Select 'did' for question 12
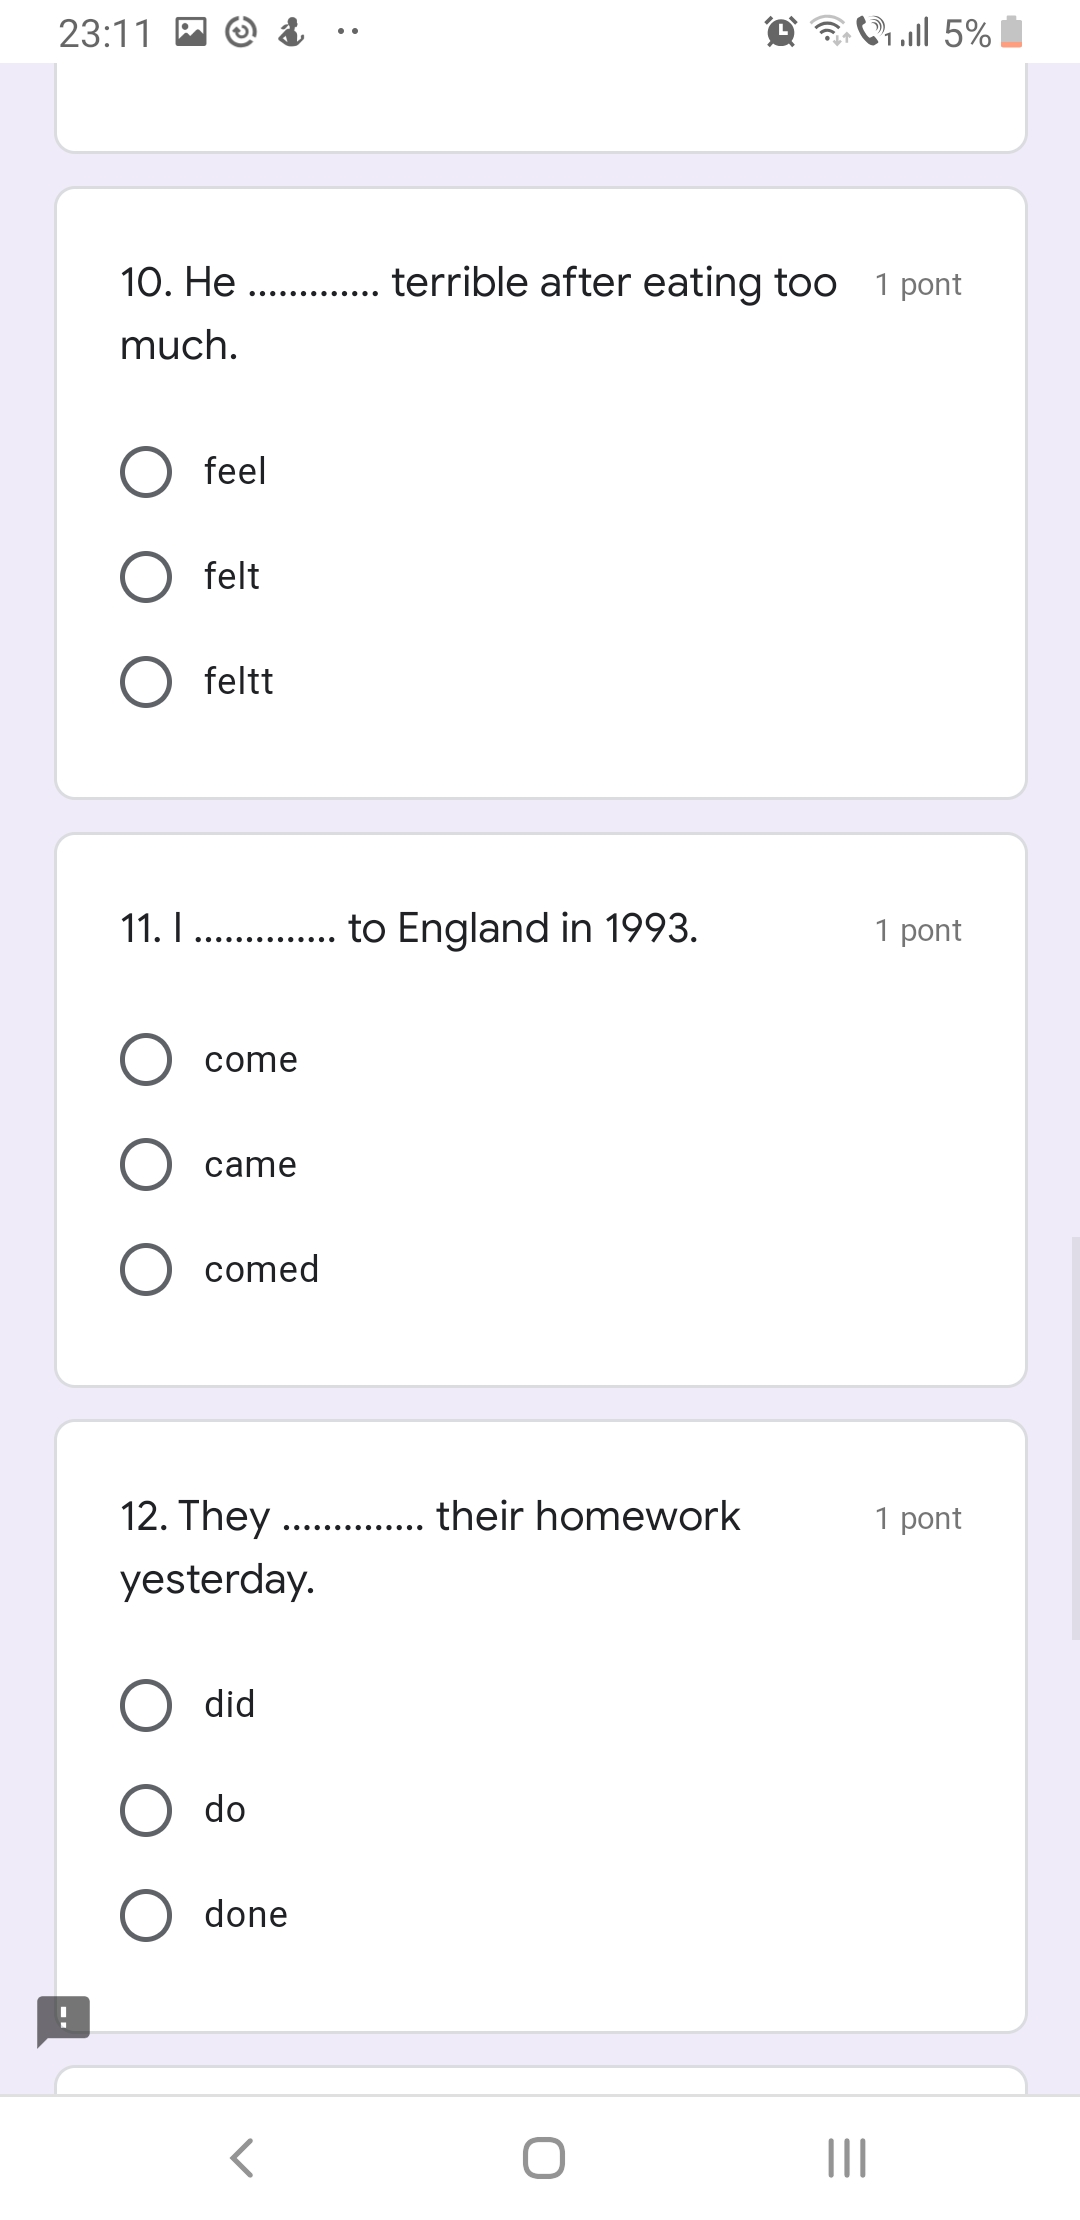Viewport: 1080px width, 2220px height. 146,1705
